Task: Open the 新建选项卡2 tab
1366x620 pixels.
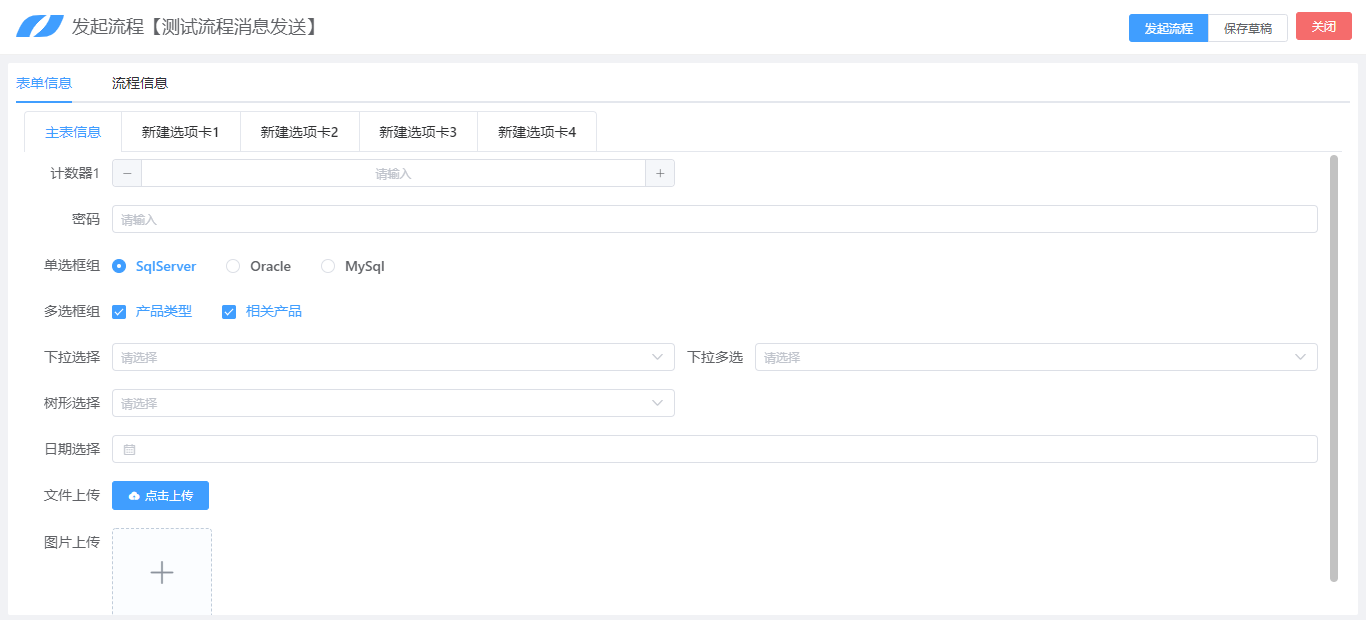Action: 300,132
